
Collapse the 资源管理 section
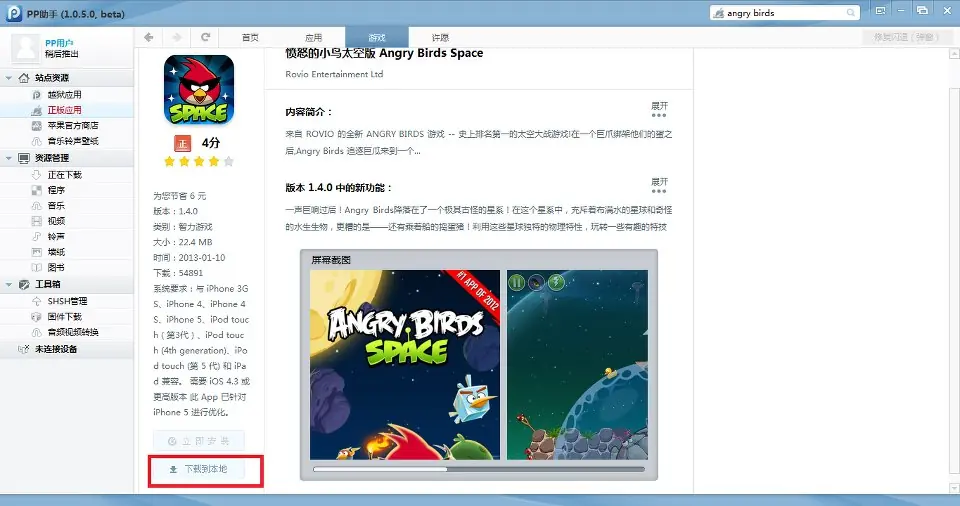[x=9, y=158]
